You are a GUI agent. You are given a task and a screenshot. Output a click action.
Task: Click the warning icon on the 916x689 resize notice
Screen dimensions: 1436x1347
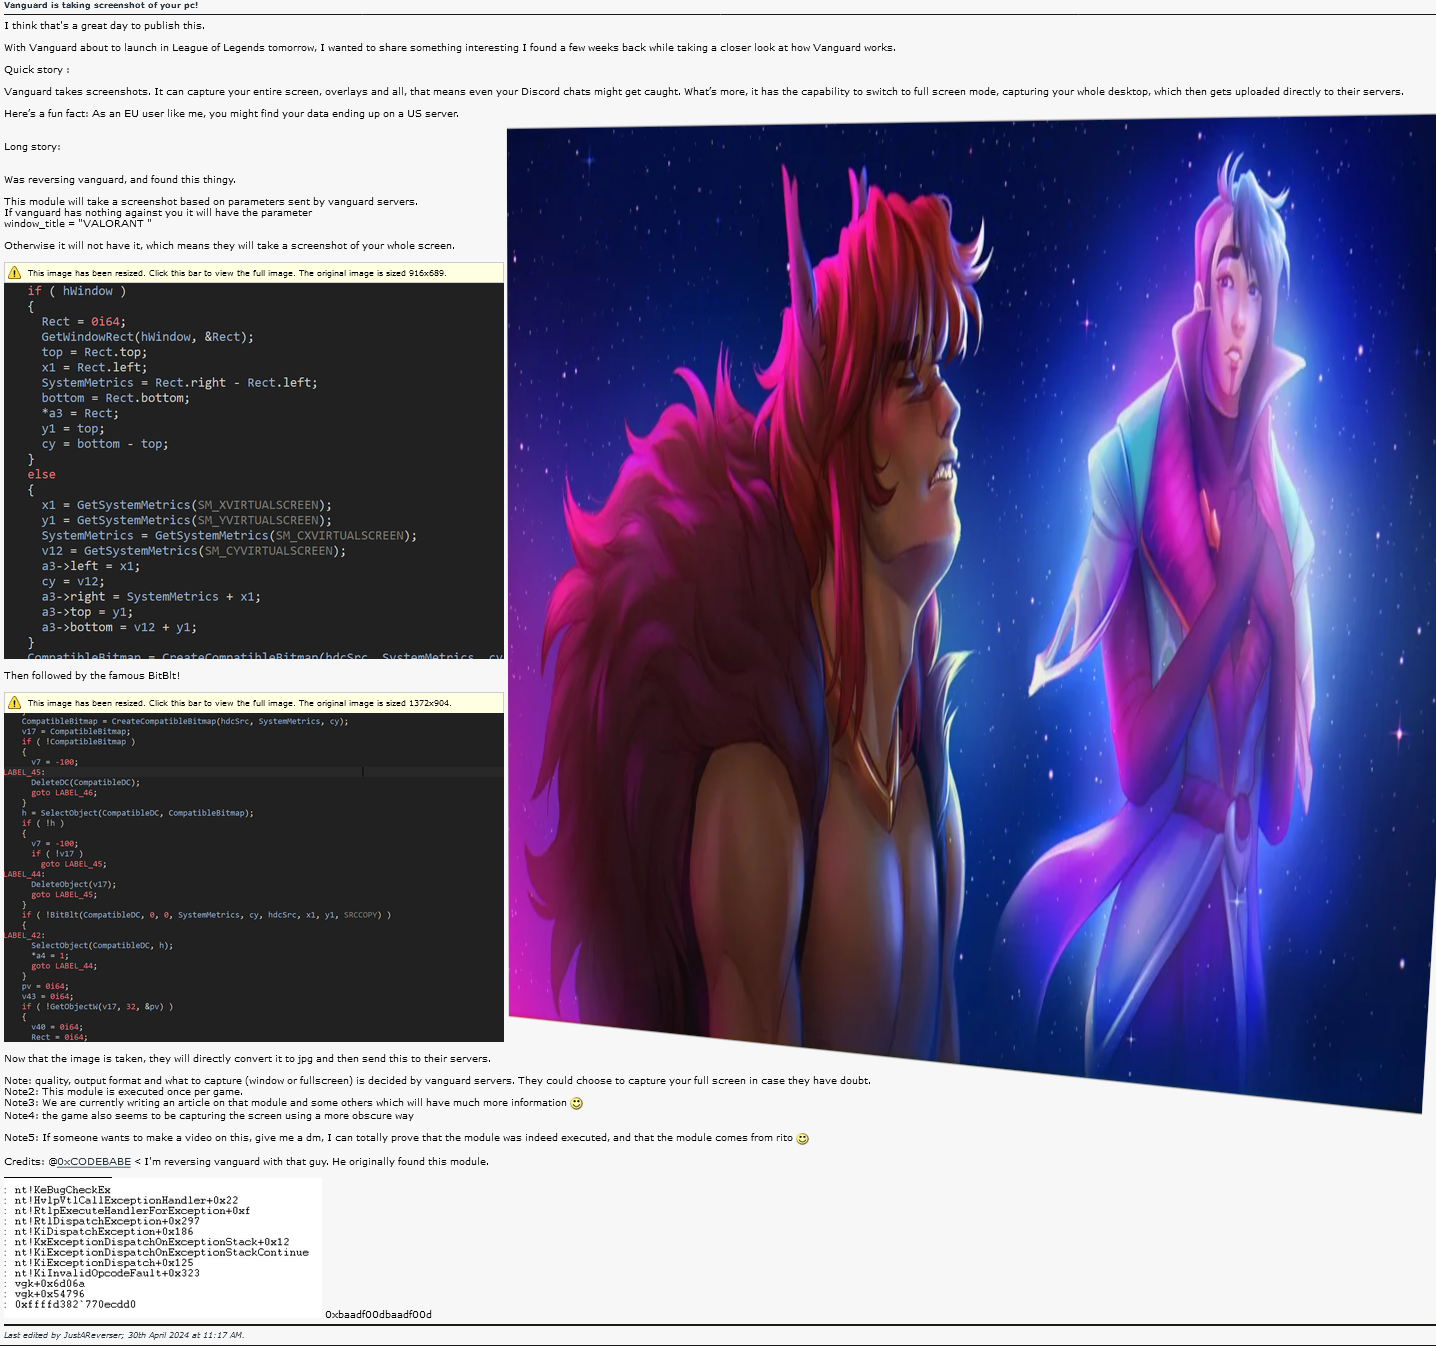click(x=14, y=272)
